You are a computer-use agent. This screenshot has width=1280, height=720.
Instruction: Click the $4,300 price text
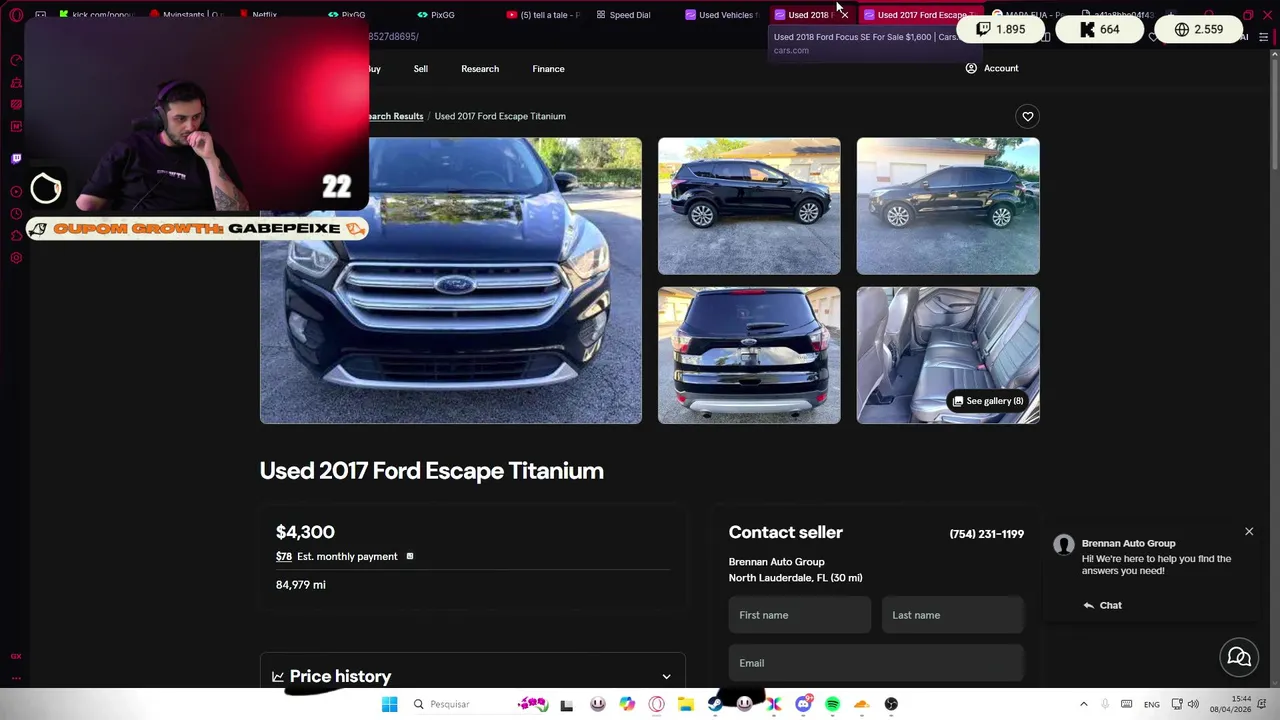[305, 532]
